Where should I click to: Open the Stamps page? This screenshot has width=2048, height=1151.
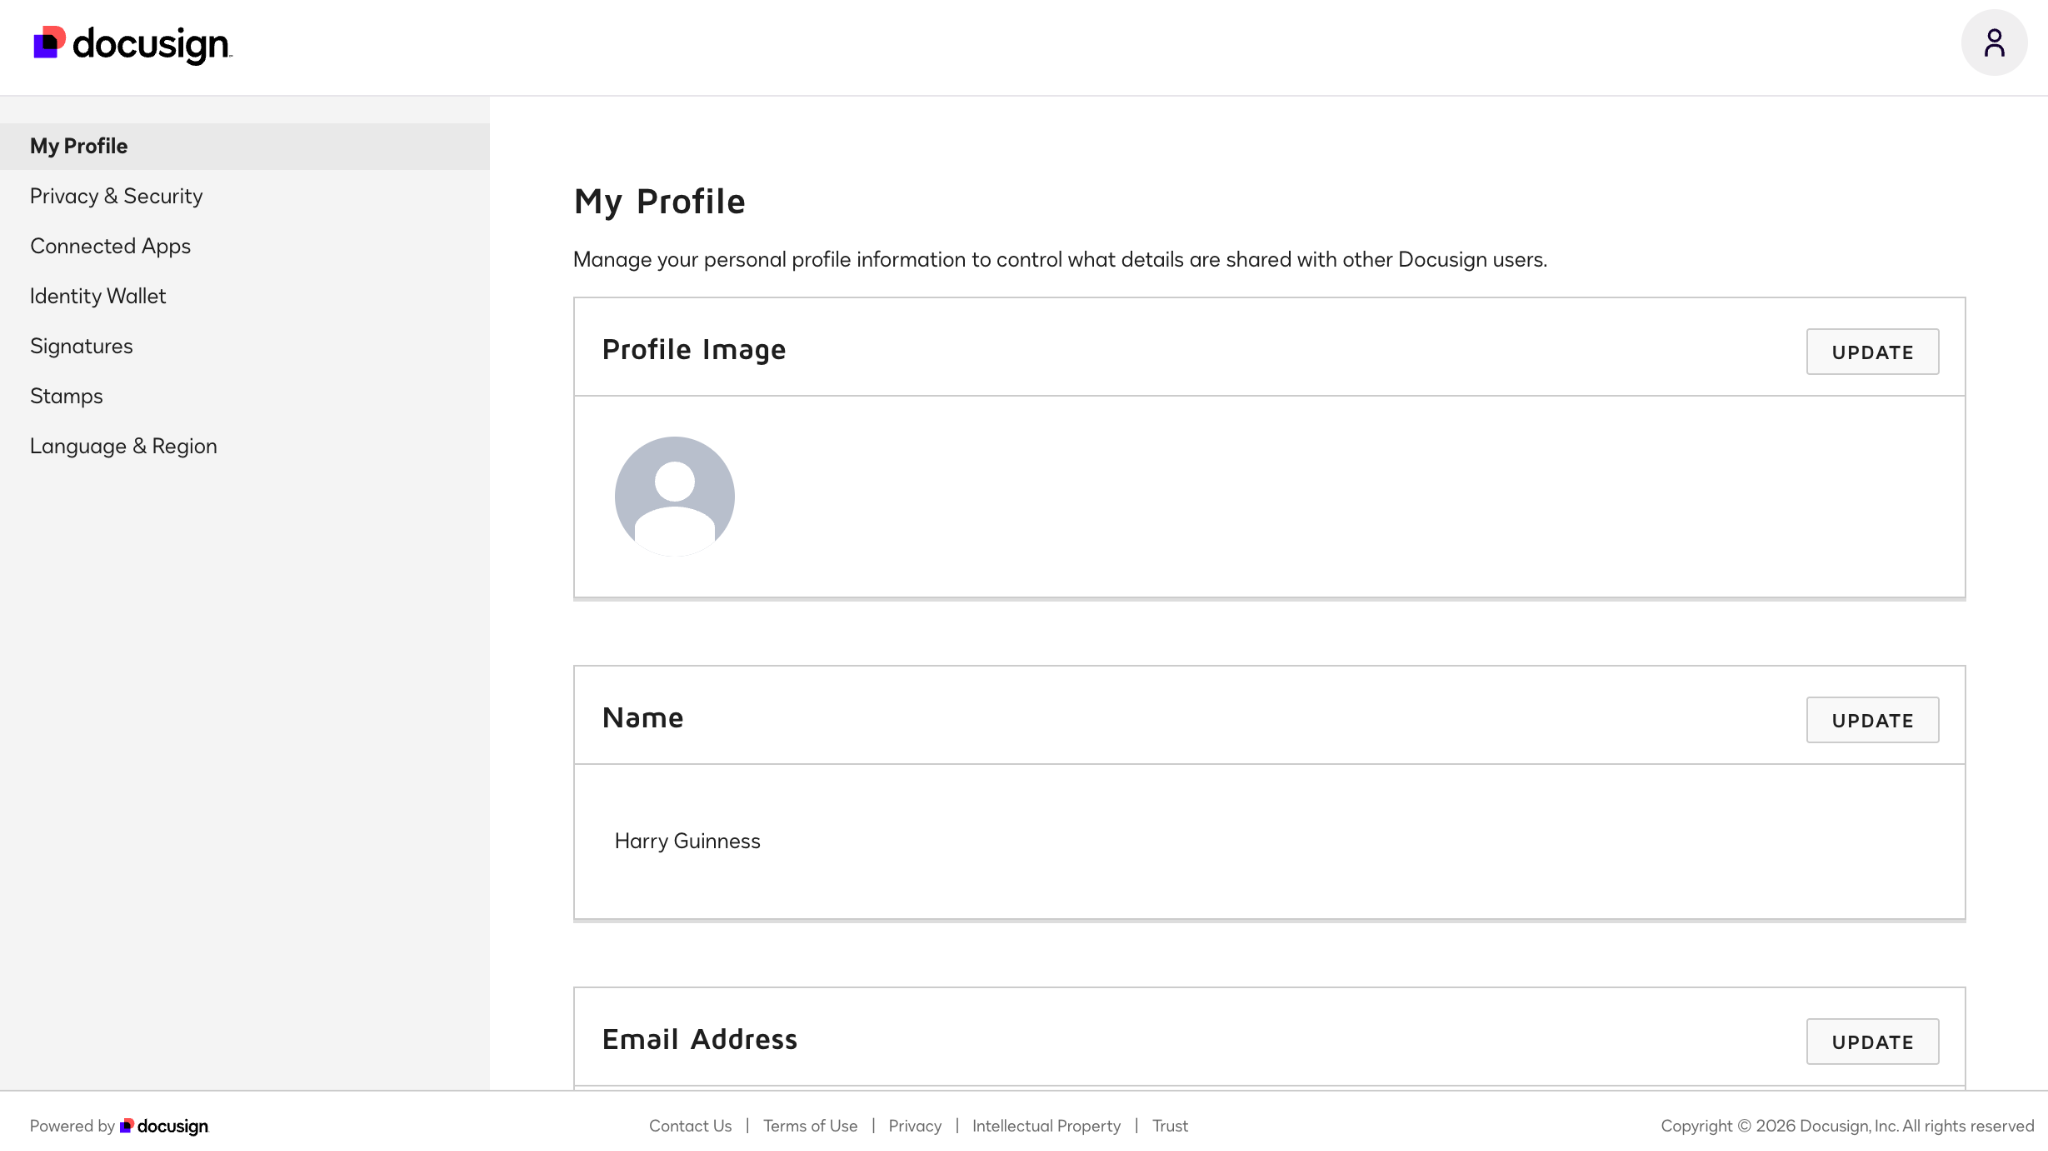pyautogui.click(x=66, y=396)
